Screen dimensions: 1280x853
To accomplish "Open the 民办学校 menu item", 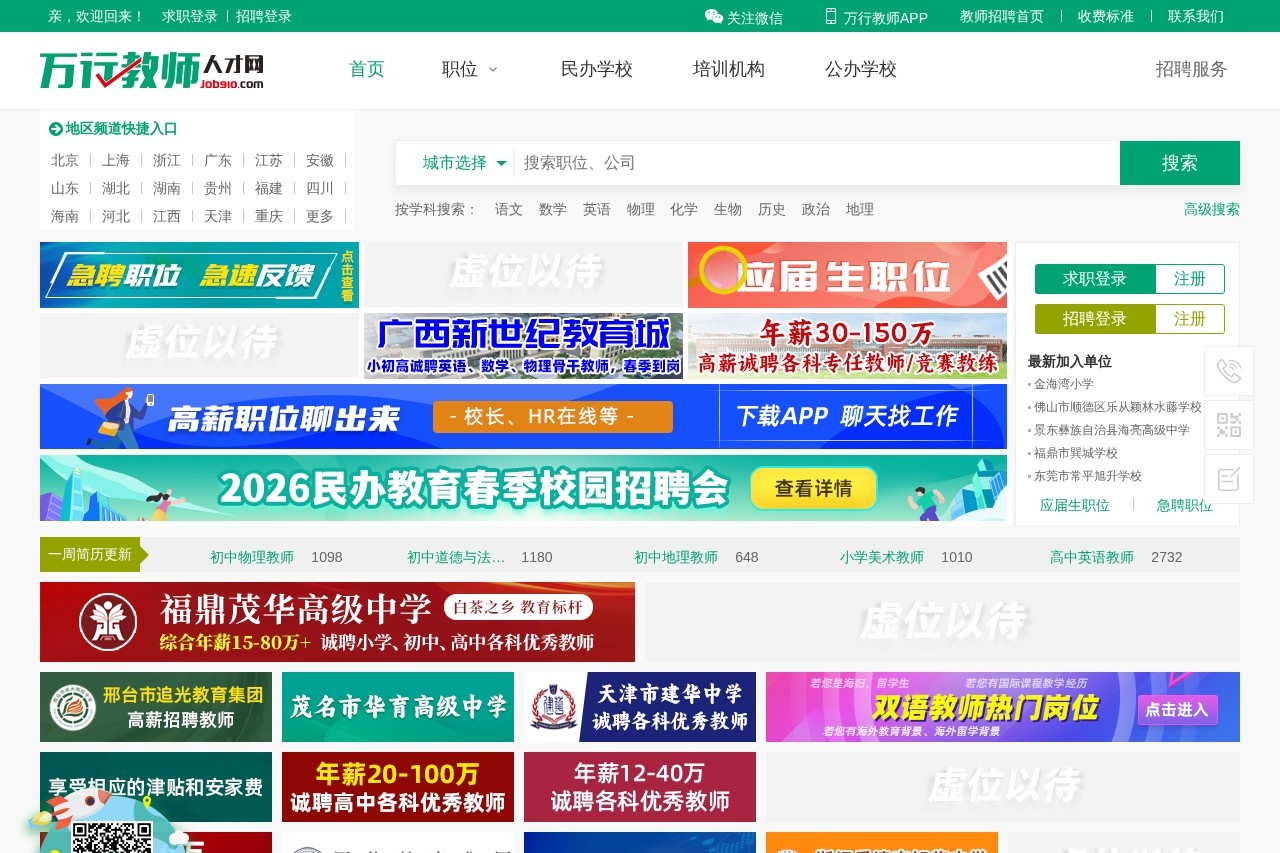I will tap(597, 69).
